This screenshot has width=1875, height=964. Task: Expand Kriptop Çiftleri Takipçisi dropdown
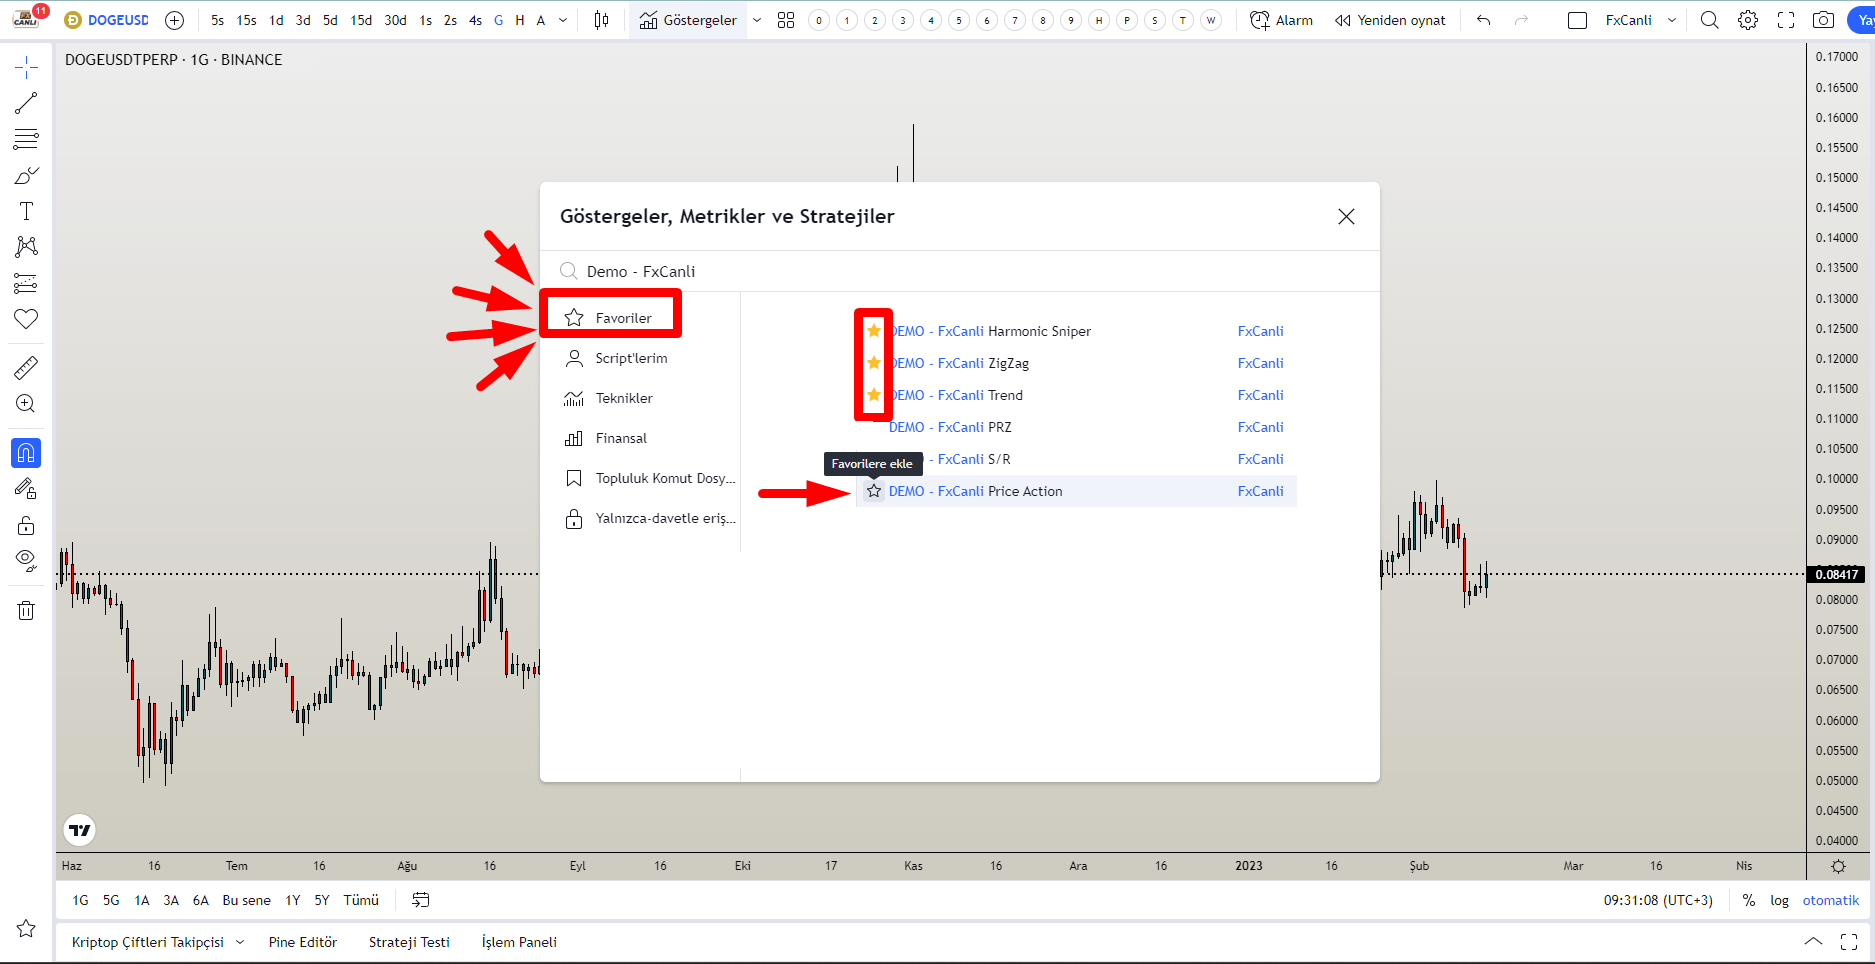click(x=240, y=942)
